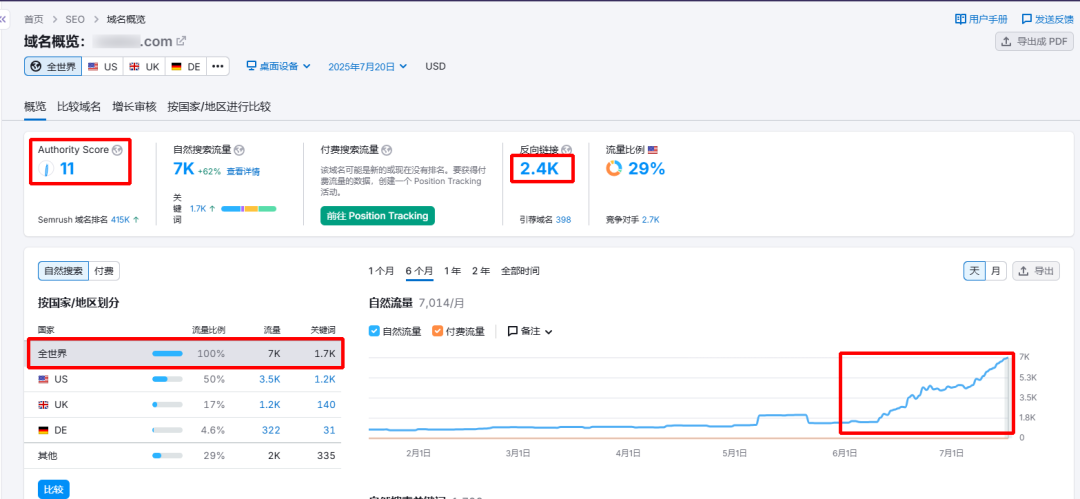1080x499 pixels.
Task: Open the ••• more databases menu
Action: (x=218, y=67)
